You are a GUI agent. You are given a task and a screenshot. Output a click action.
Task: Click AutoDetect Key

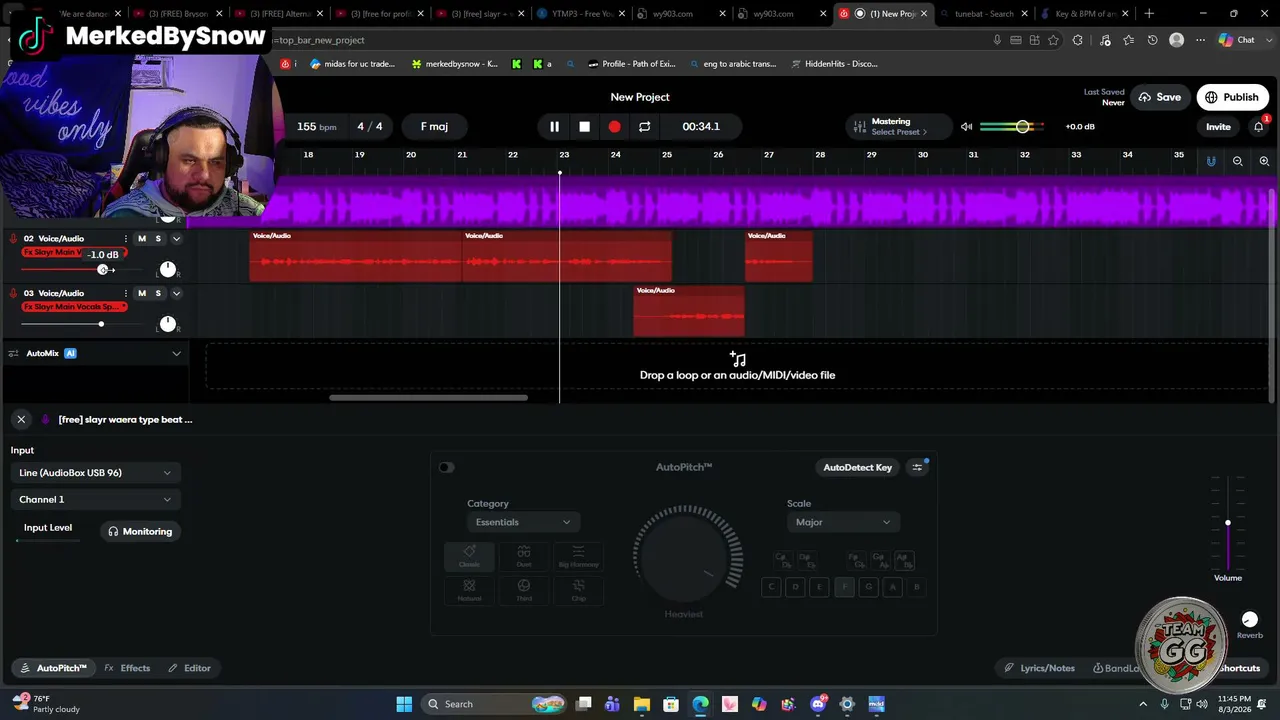857,468
